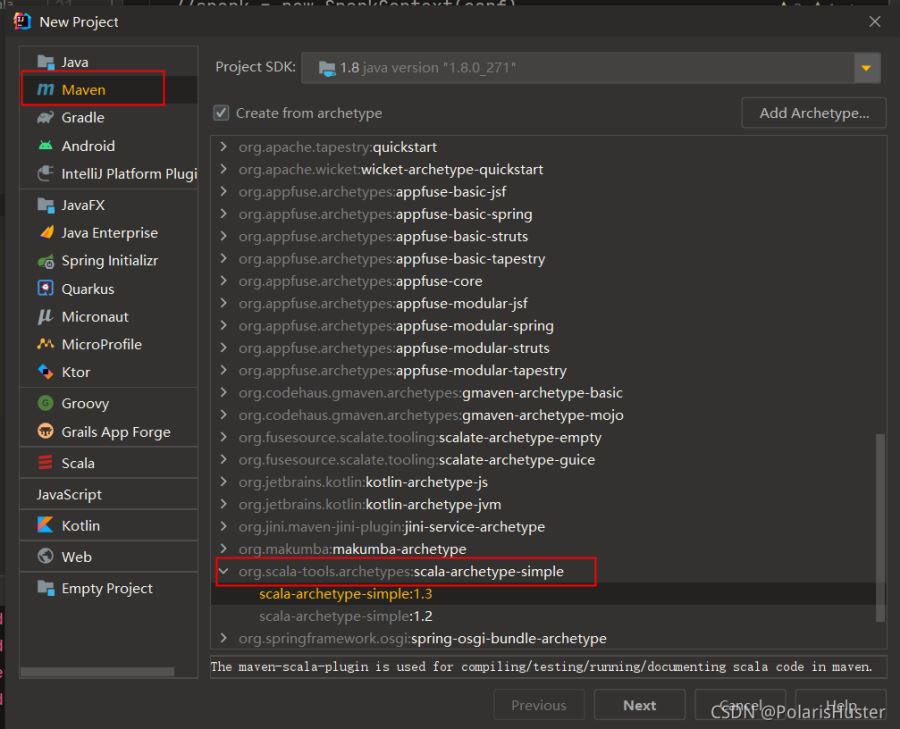Select scalate-archetype-empty archetype
The image size is (900, 729).
(x=543, y=437)
